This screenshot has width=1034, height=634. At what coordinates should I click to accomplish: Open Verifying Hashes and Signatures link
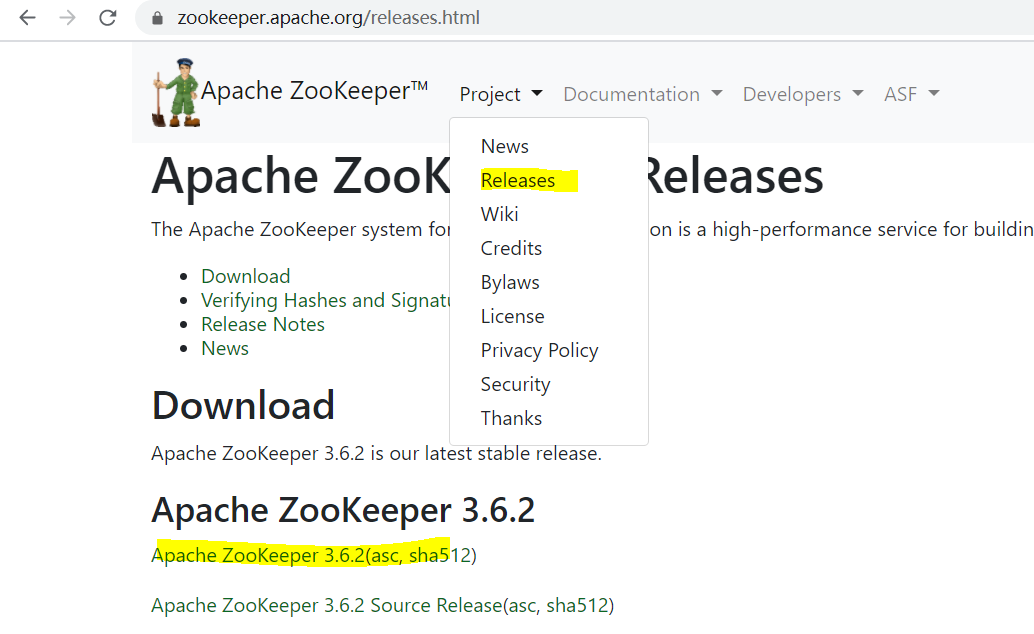[x=326, y=300]
